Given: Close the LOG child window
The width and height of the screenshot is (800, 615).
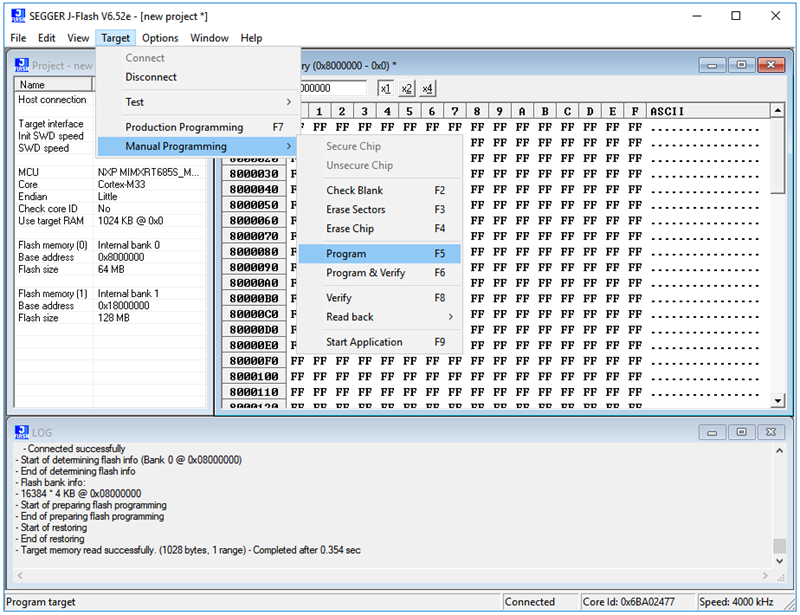Looking at the screenshot, I should [771, 432].
